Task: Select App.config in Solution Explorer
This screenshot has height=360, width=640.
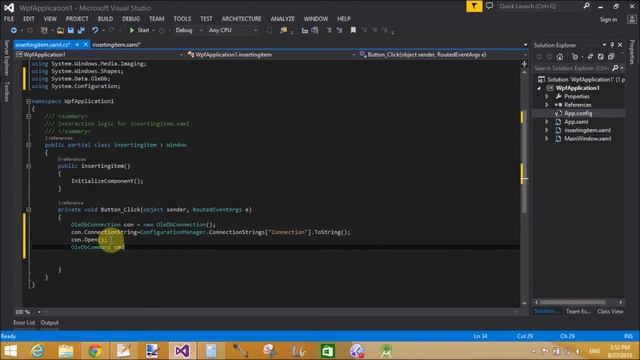Action: pyautogui.click(x=578, y=113)
